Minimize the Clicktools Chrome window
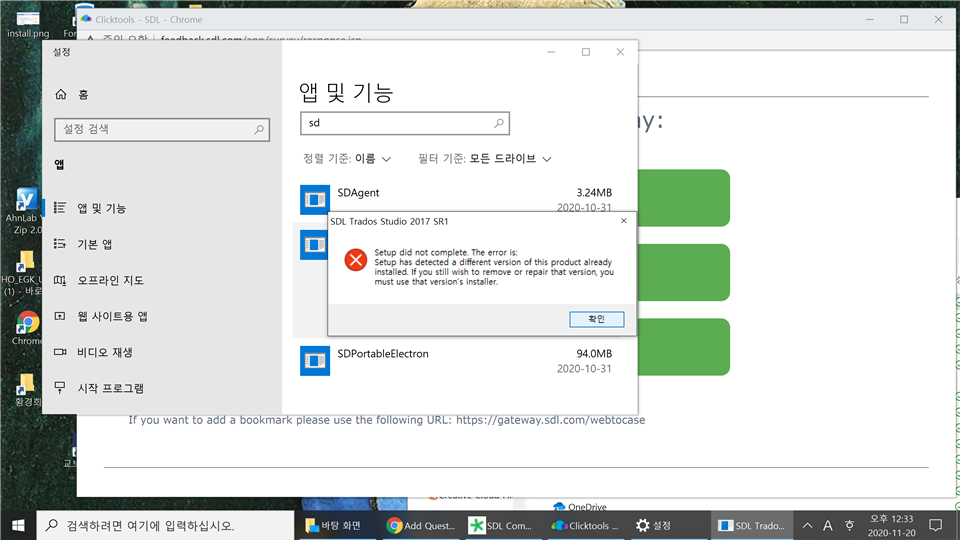960x540 pixels. (869, 20)
